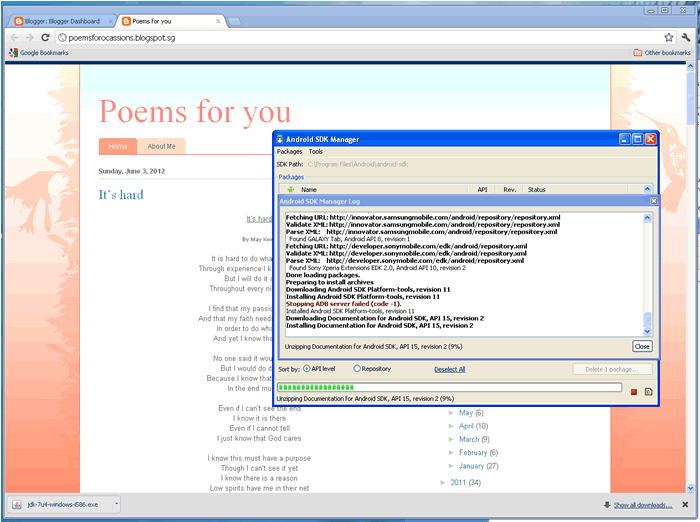The width and height of the screenshot is (700, 522).
Task: Open the jdk download item dropdown arrow
Action: pyautogui.click(x=117, y=505)
